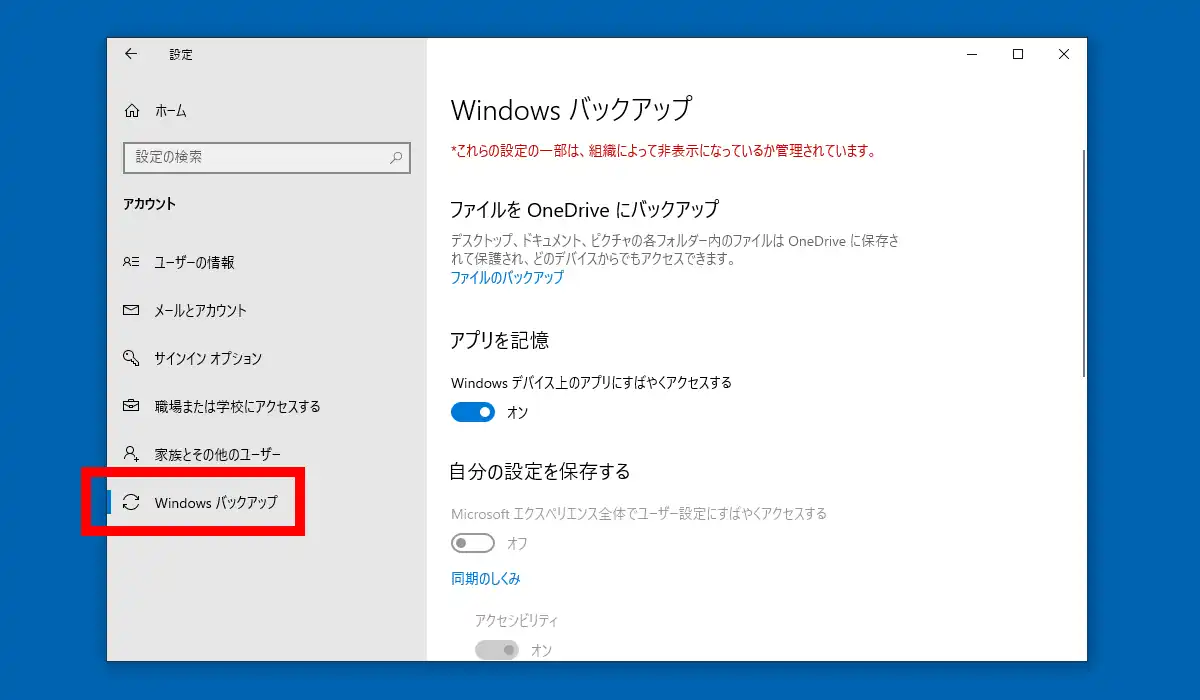Click the ファイルを OneDrive にバックアップ heading
The image size is (1200, 700).
[585, 210]
